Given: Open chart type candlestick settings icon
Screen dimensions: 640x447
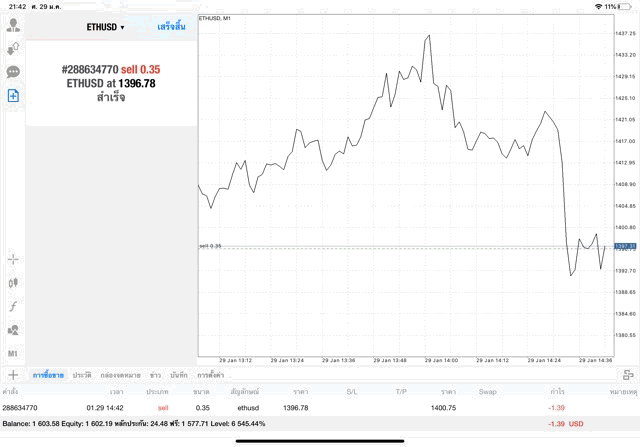Looking at the screenshot, I should pos(13,283).
